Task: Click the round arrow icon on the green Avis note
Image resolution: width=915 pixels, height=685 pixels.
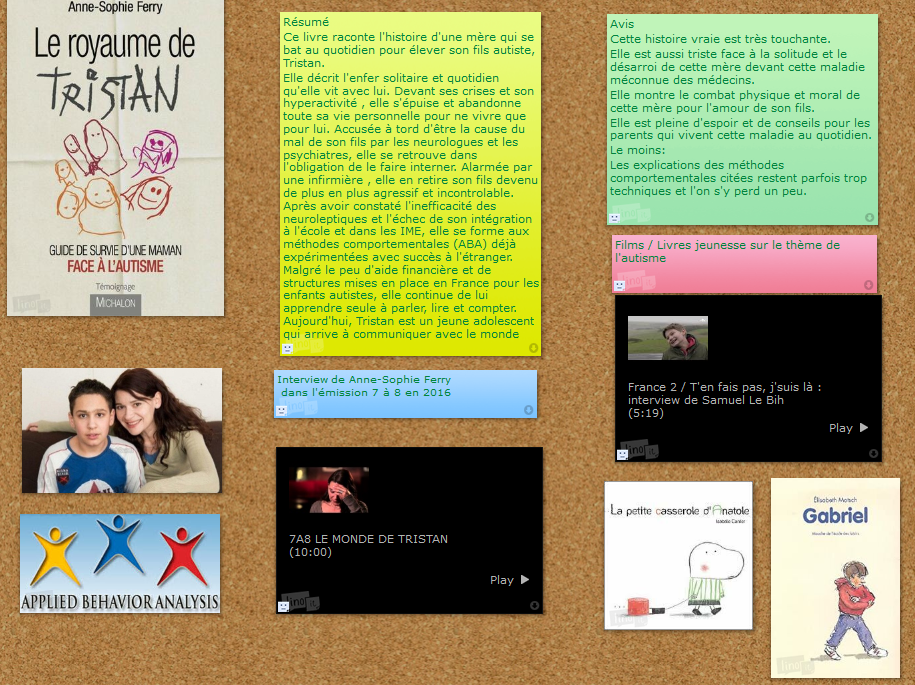Action: pyautogui.click(x=869, y=218)
